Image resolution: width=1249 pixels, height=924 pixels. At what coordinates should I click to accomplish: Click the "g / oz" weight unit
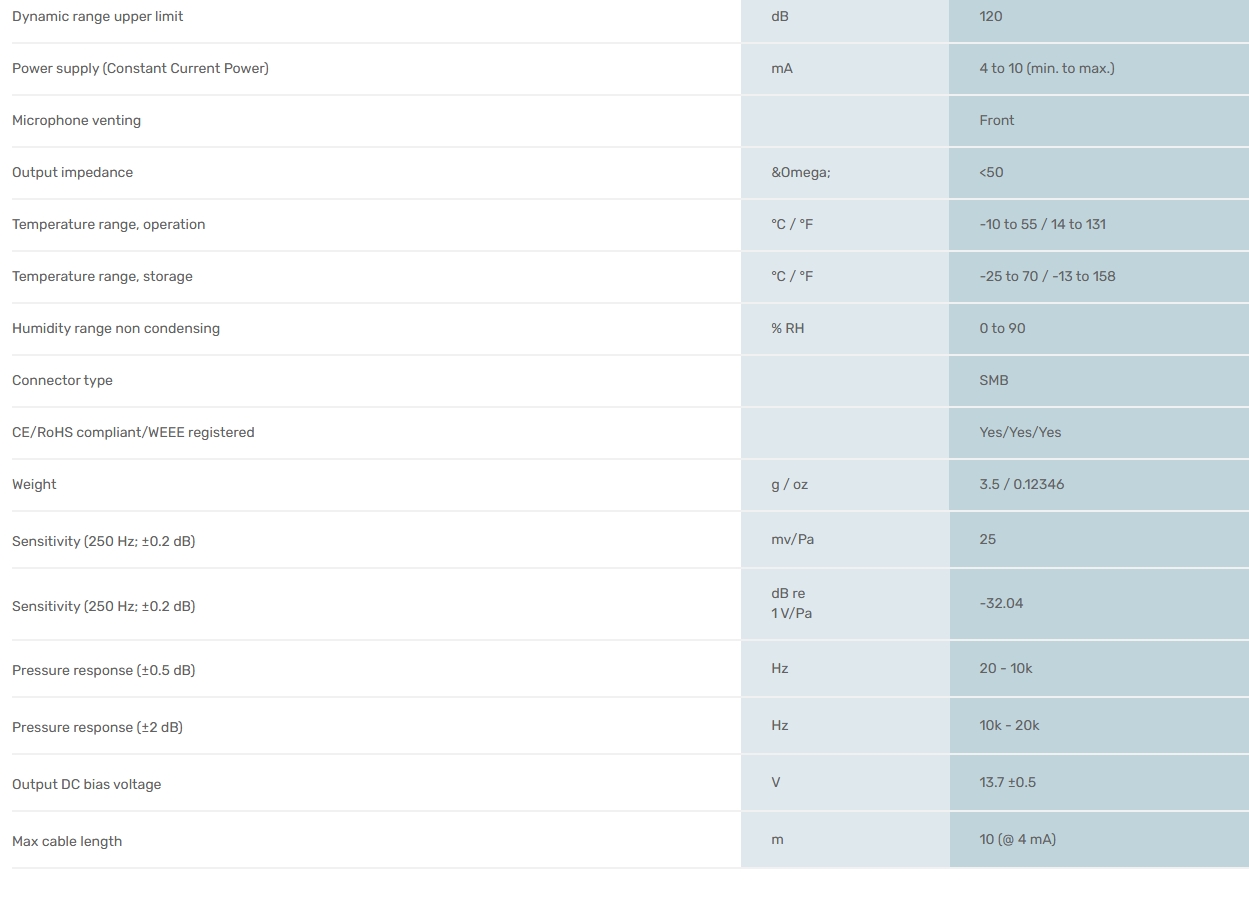(x=789, y=485)
